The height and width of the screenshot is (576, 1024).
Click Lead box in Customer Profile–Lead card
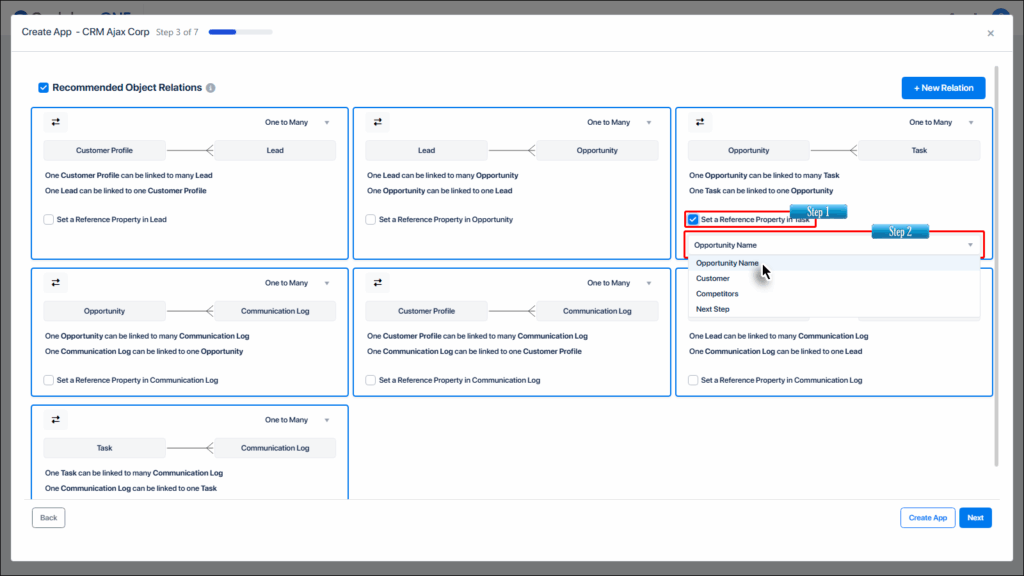[275, 150]
